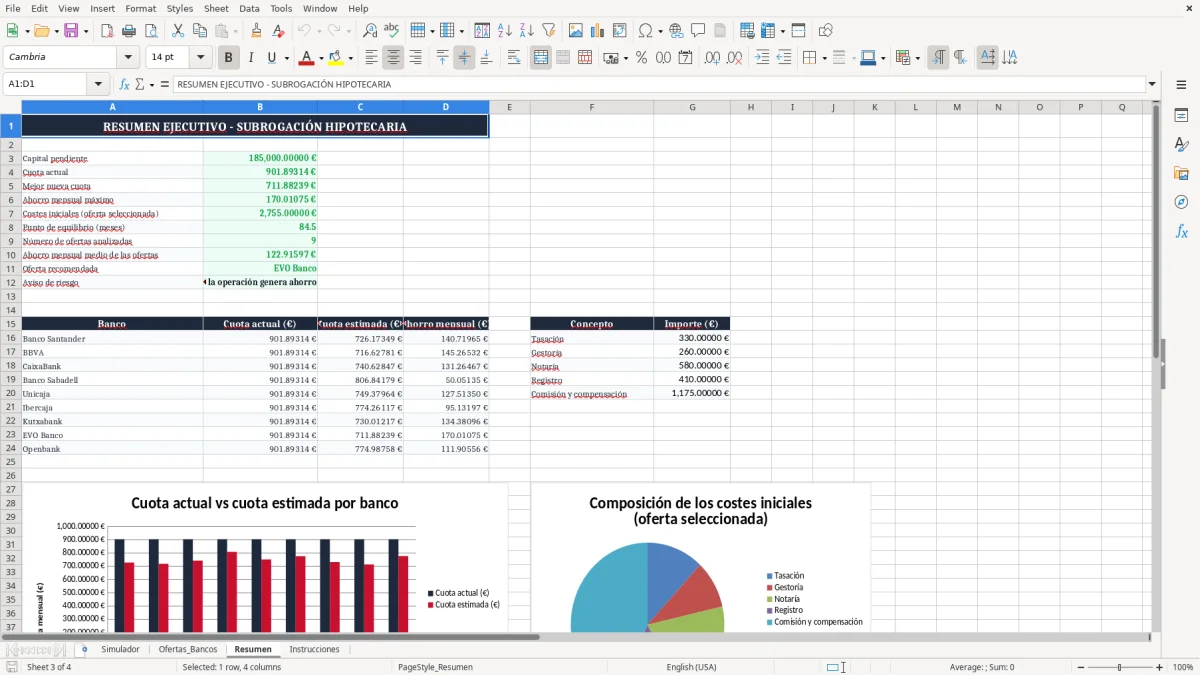Toggle Center Horizontally alignment
1200x675 pixels.
(x=393, y=58)
